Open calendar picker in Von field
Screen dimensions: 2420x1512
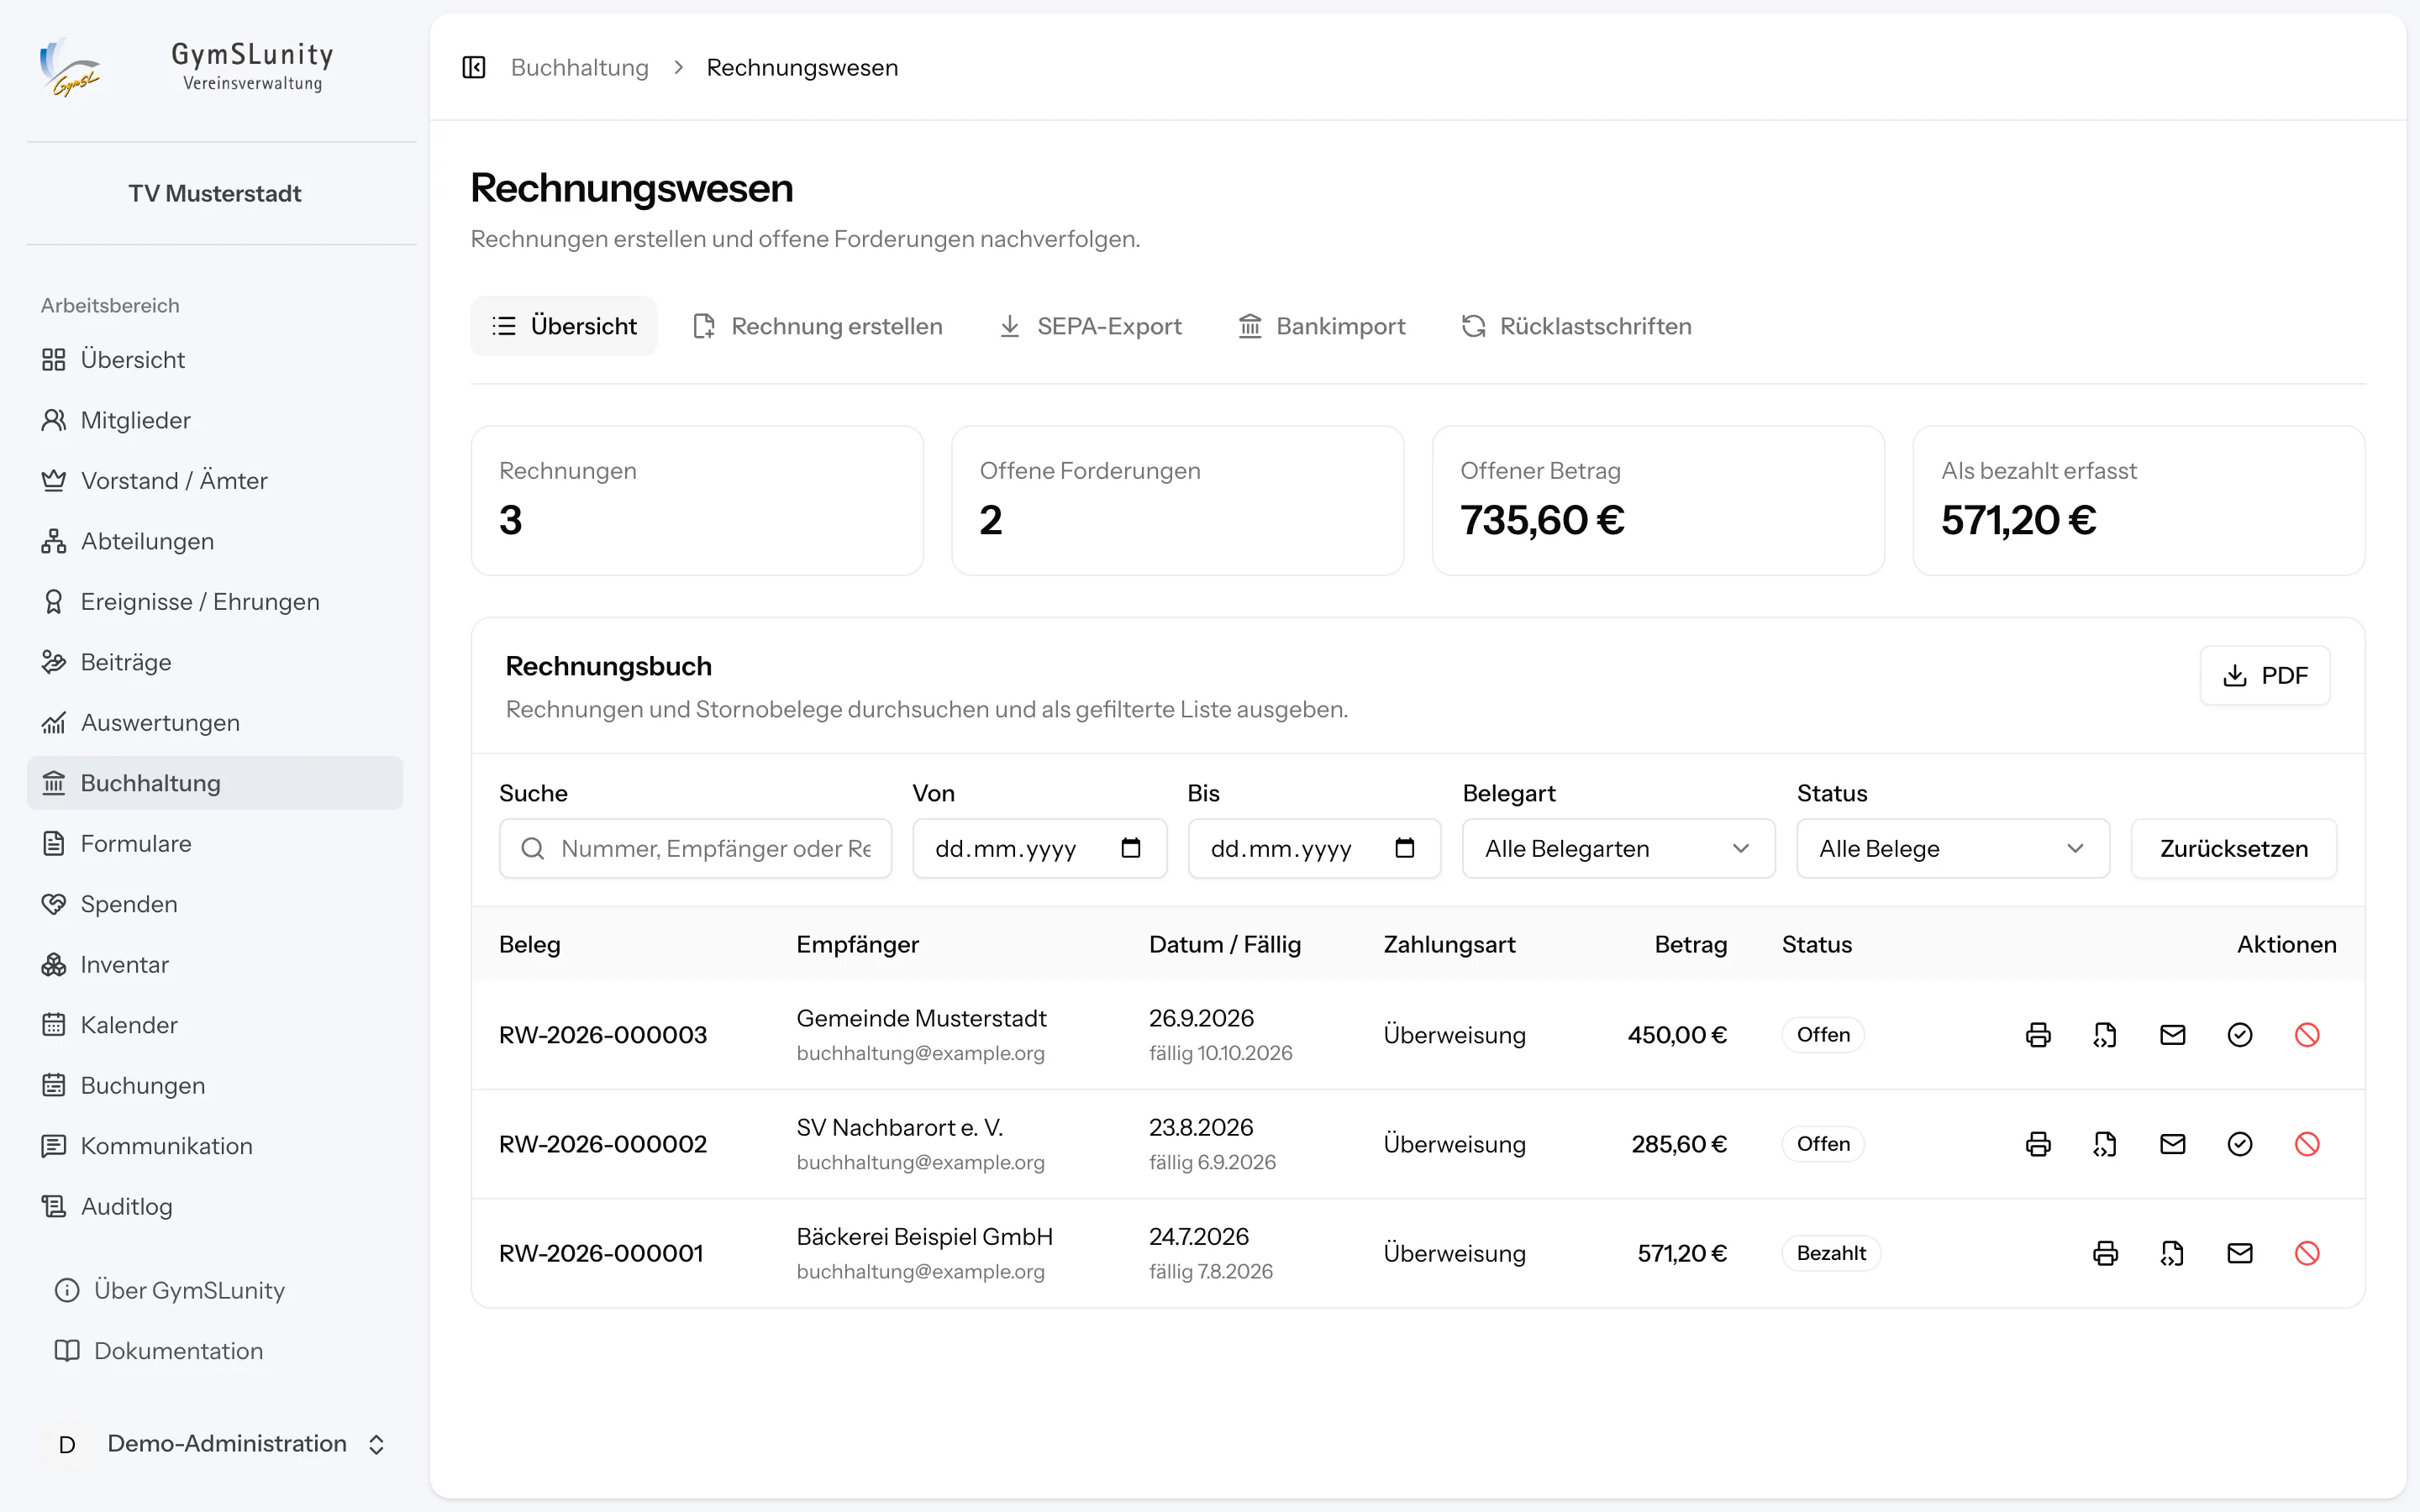pos(1131,848)
